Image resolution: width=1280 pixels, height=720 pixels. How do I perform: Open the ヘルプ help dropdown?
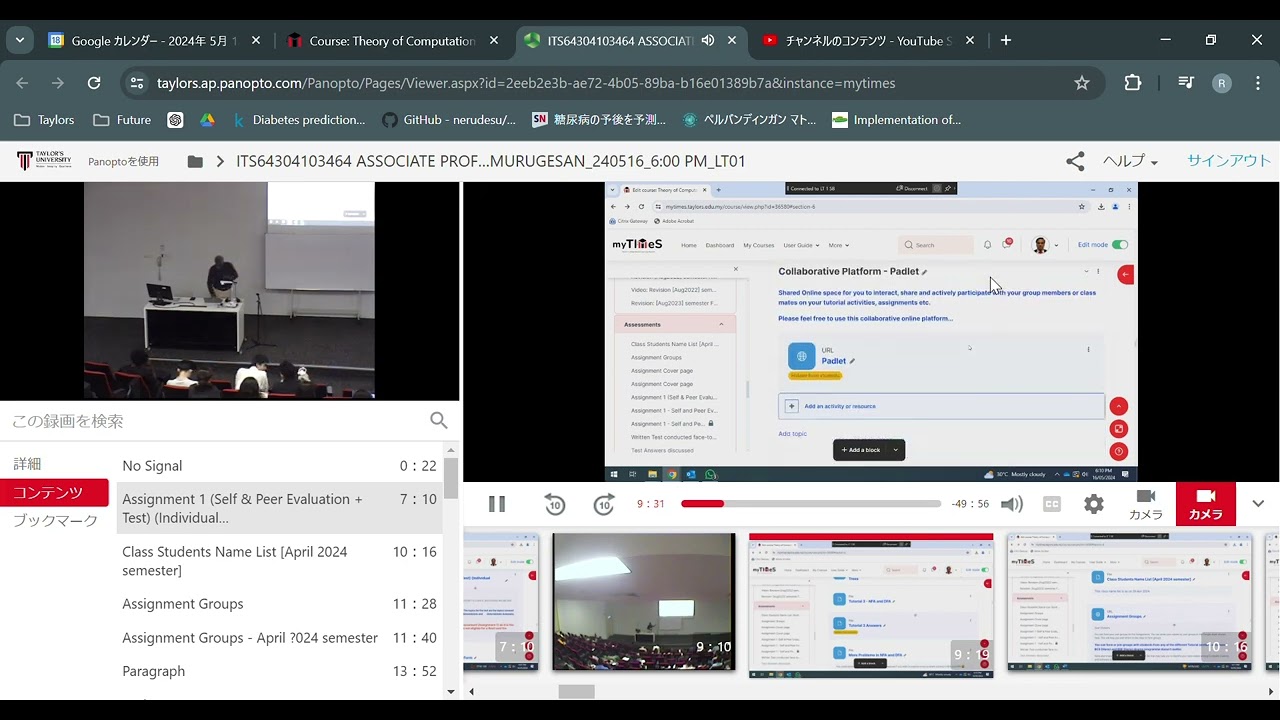(1130, 161)
